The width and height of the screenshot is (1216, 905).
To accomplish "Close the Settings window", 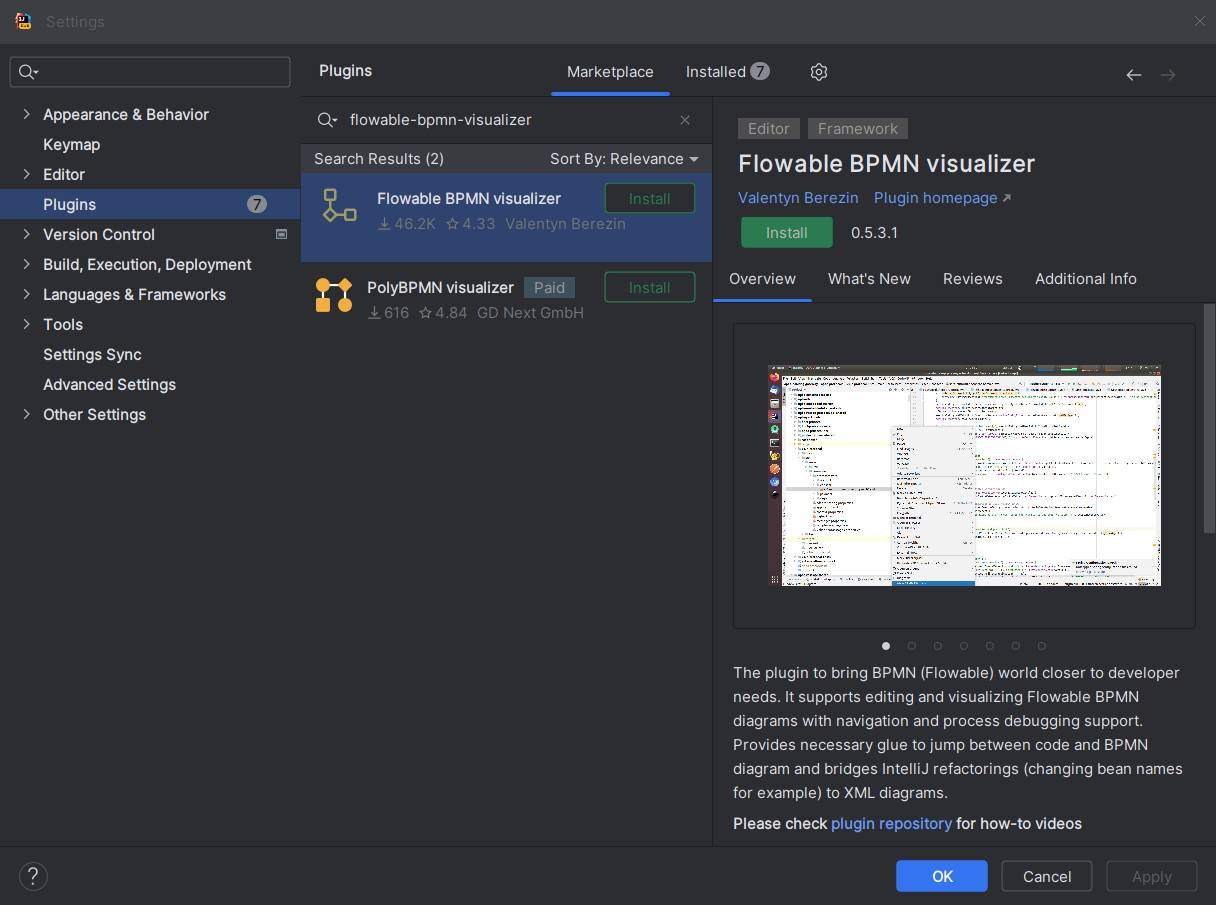I will point(1199,21).
